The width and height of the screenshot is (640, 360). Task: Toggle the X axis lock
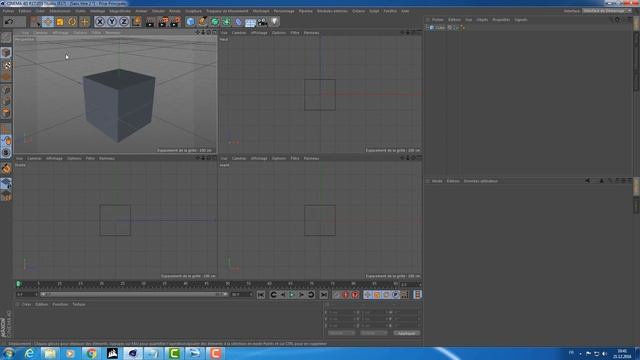point(100,22)
